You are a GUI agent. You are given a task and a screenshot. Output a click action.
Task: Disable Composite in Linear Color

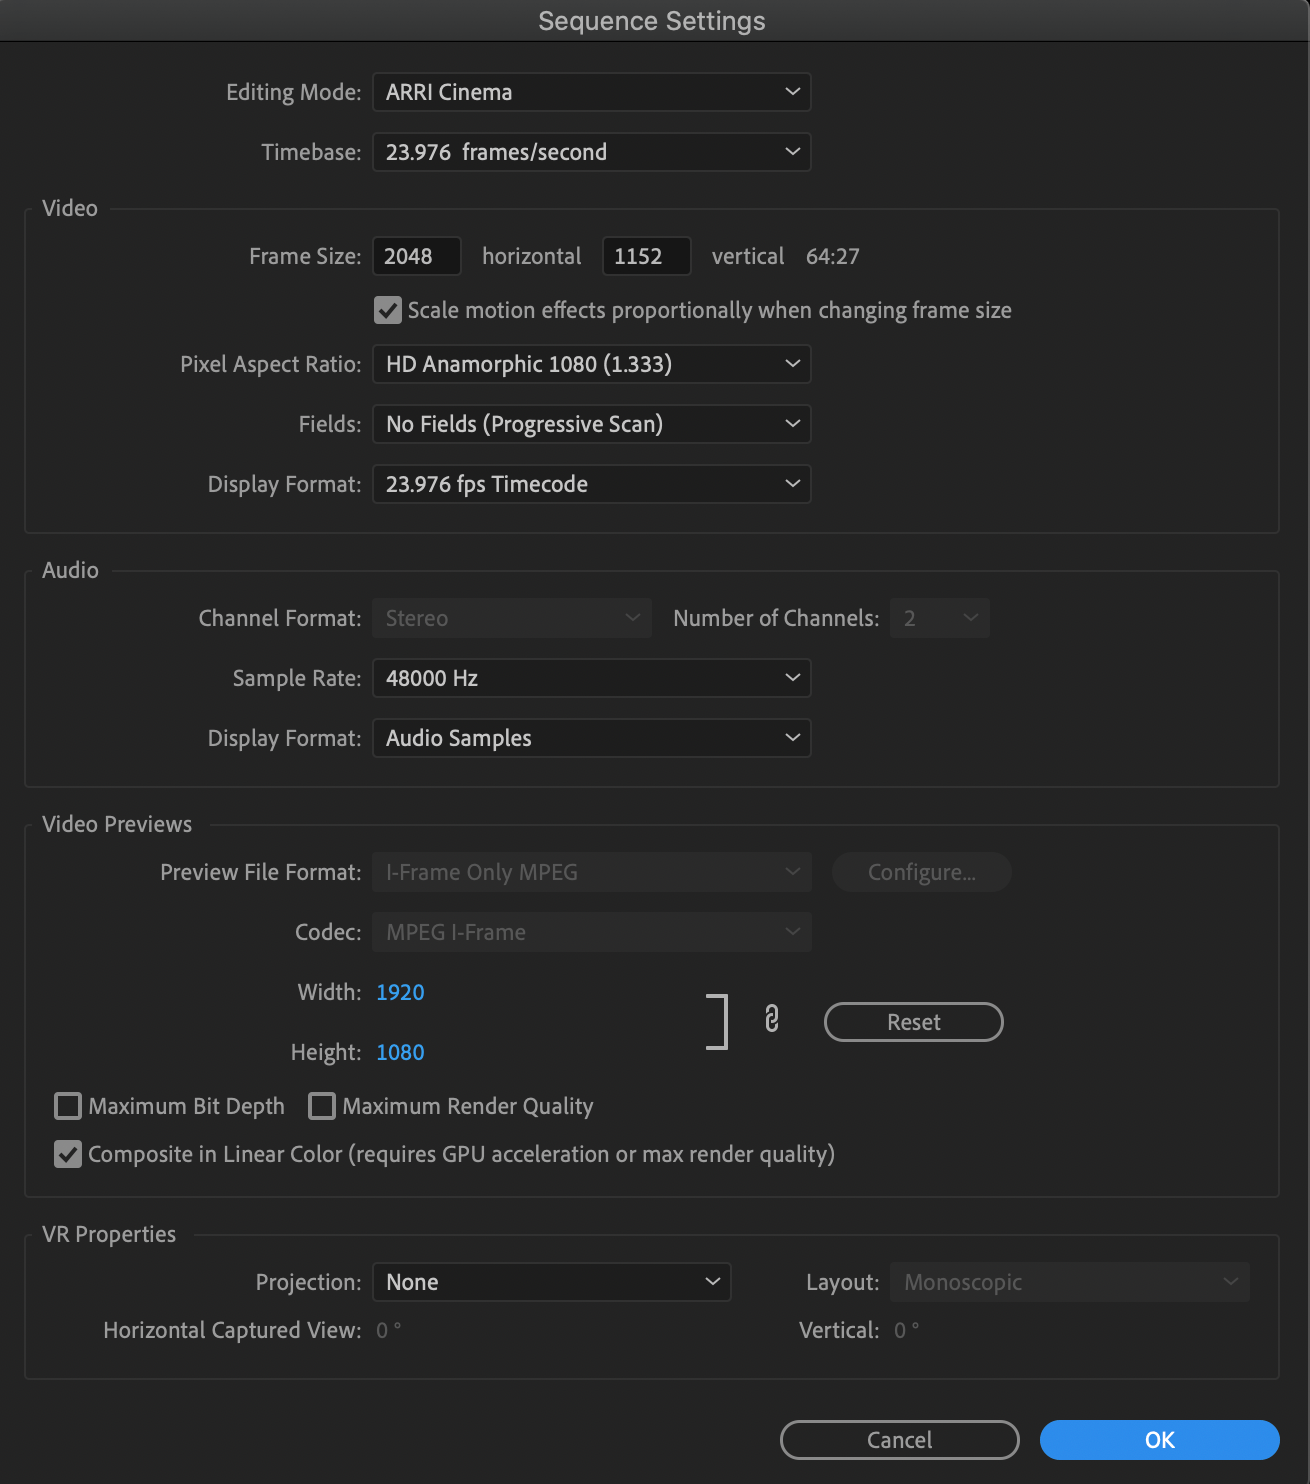click(67, 1154)
